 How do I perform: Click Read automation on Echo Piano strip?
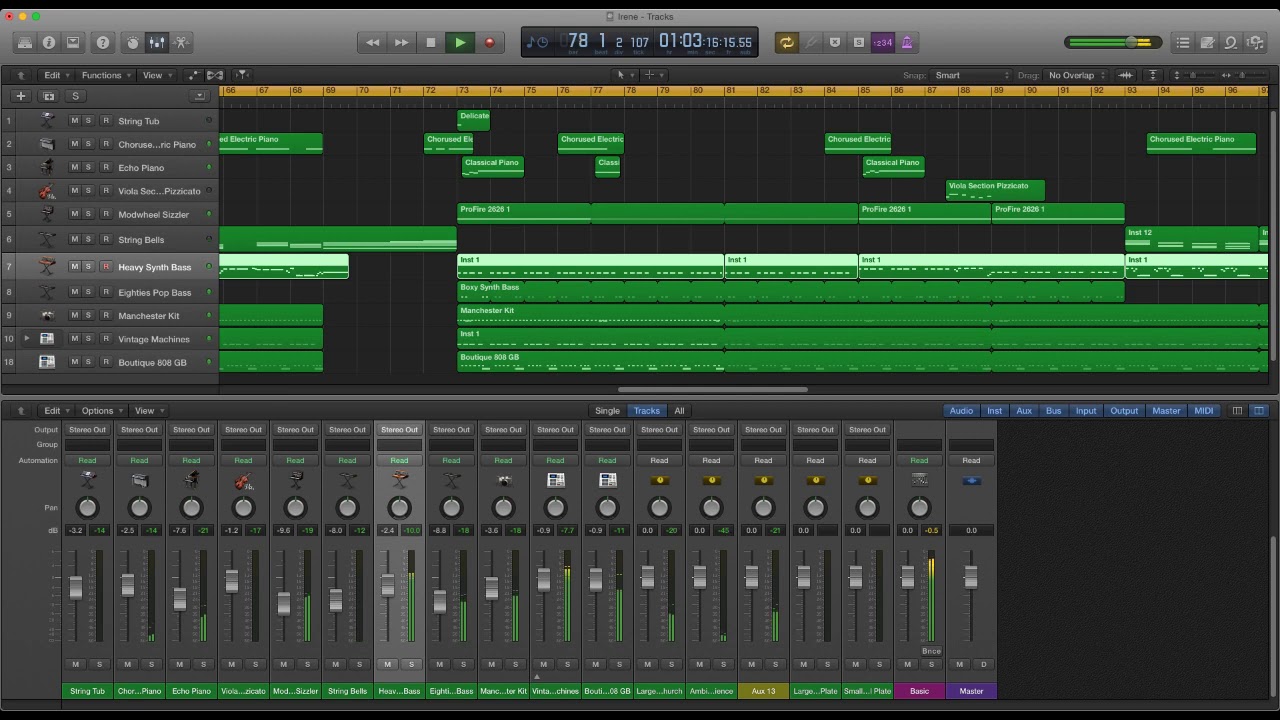coord(191,461)
